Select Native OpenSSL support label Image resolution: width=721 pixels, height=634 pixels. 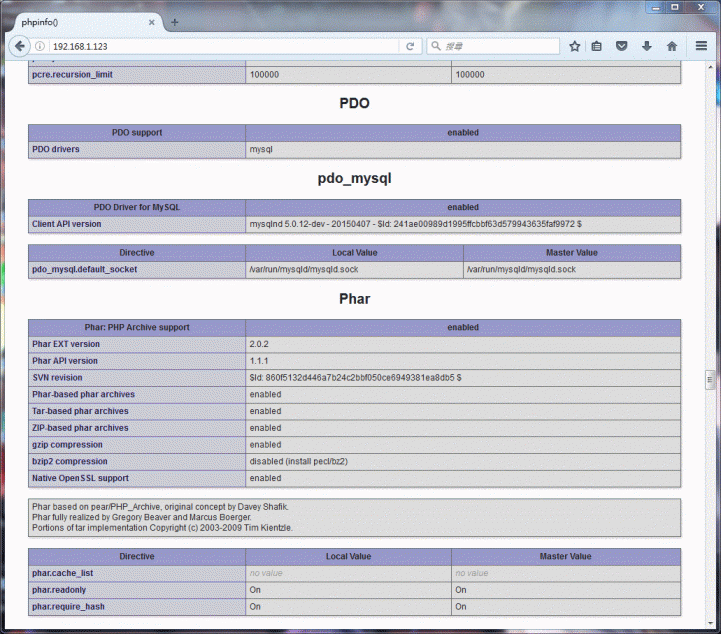[80, 478]
